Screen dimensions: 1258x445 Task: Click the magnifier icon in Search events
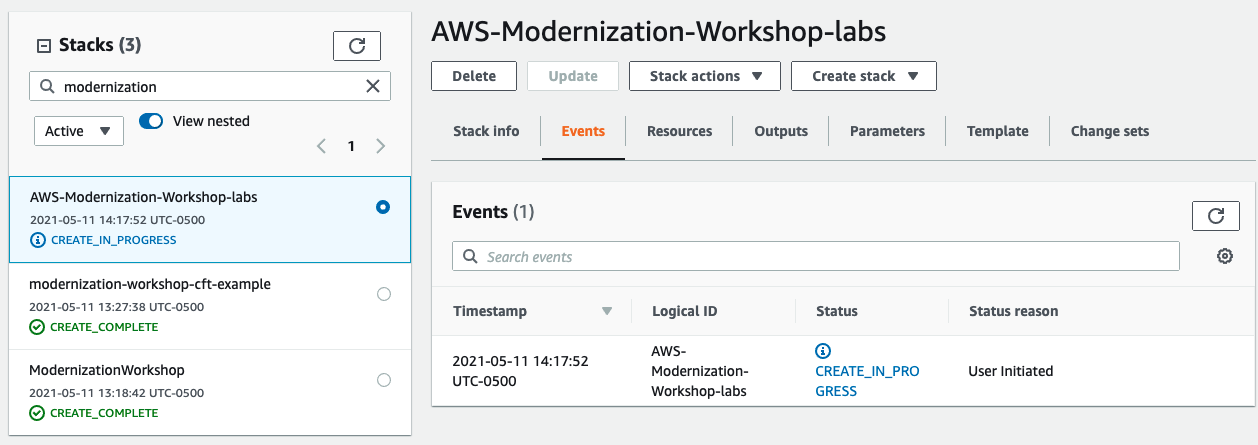tap(470, 257)
